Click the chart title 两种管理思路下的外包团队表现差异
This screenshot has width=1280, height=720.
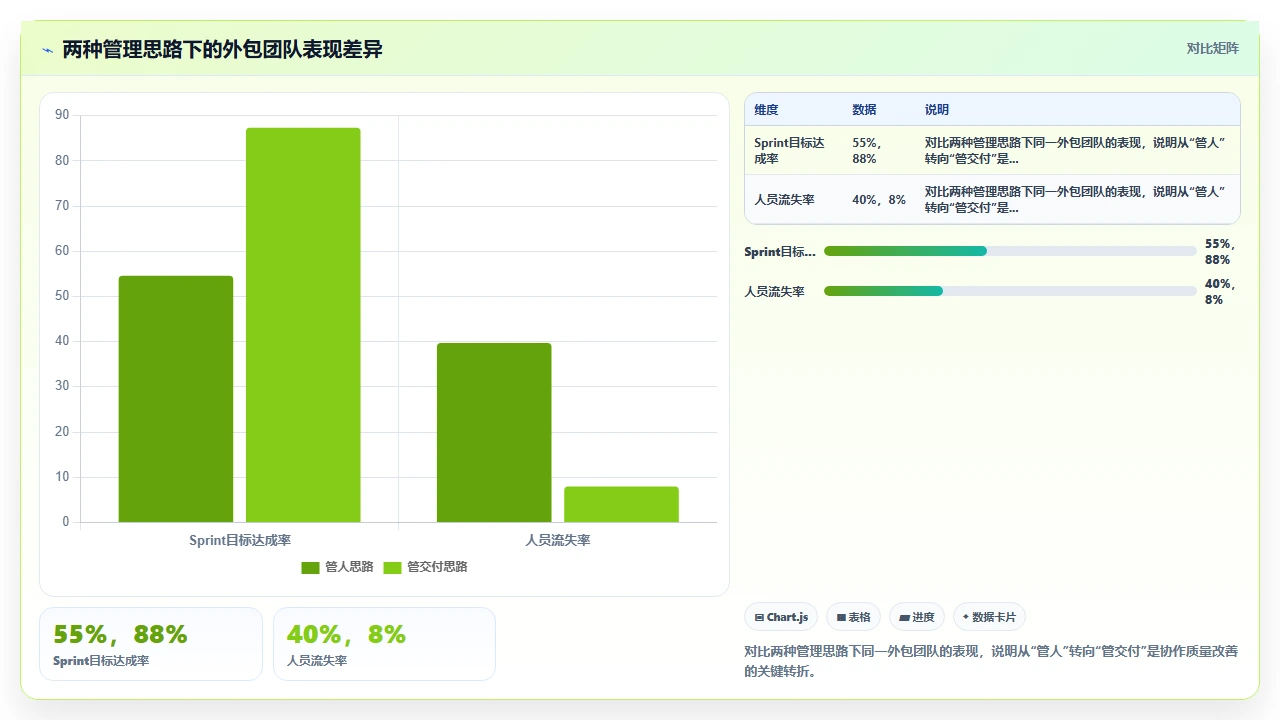coord(222,49)
